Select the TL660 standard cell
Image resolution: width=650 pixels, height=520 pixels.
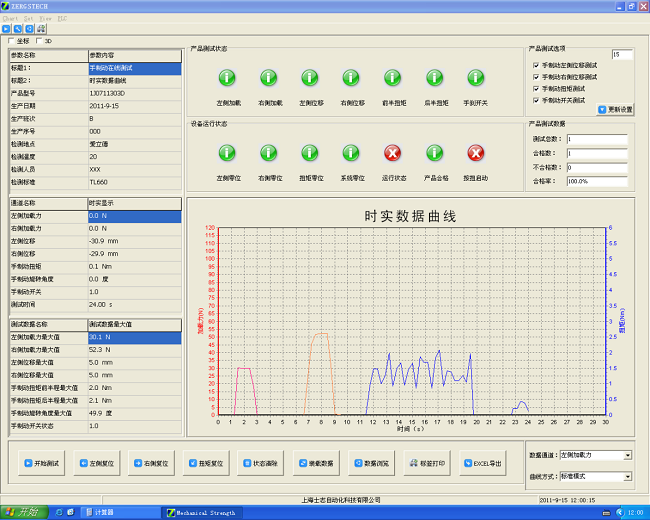[x=135, y=182]
